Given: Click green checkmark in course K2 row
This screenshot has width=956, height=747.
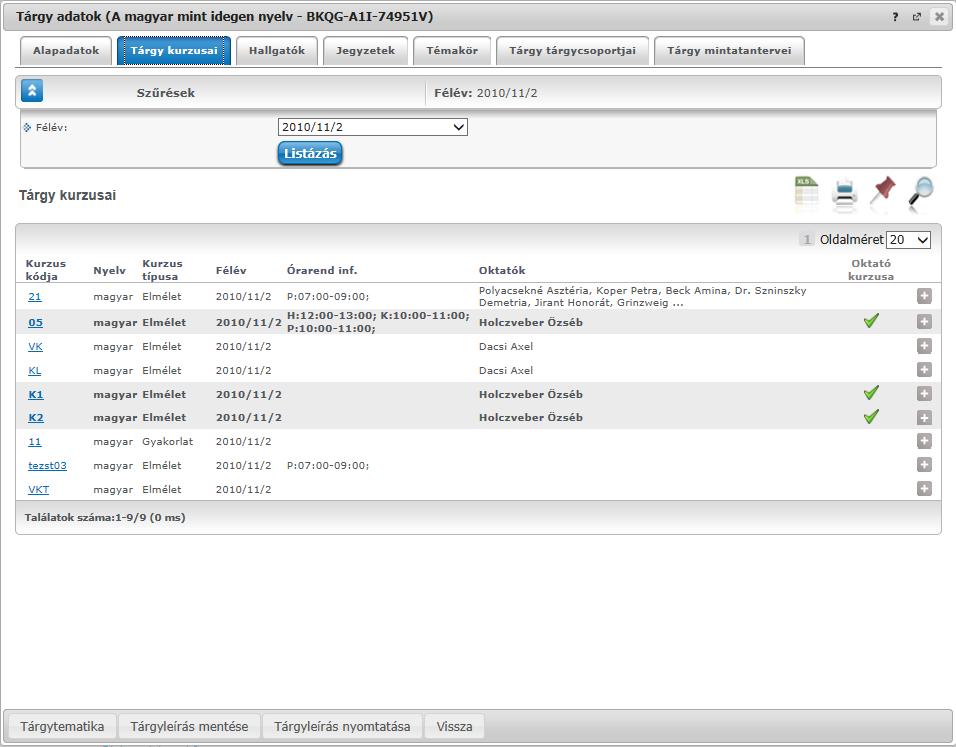Looking at the screenshot, I should 871,416.
